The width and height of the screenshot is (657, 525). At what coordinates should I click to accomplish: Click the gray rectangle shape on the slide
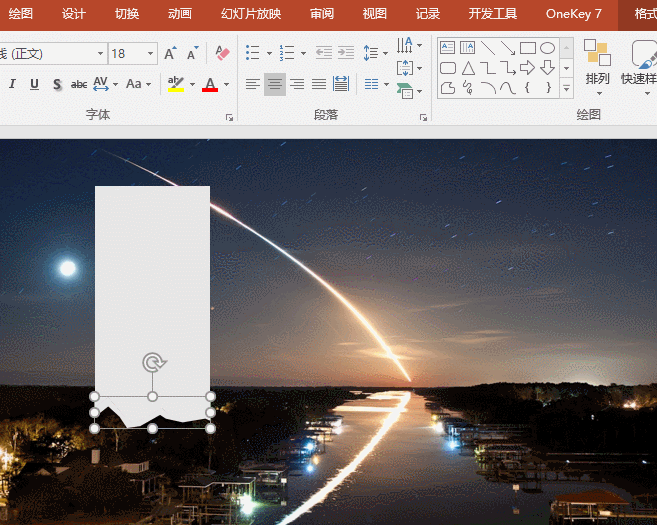click(x=152, y=280)
